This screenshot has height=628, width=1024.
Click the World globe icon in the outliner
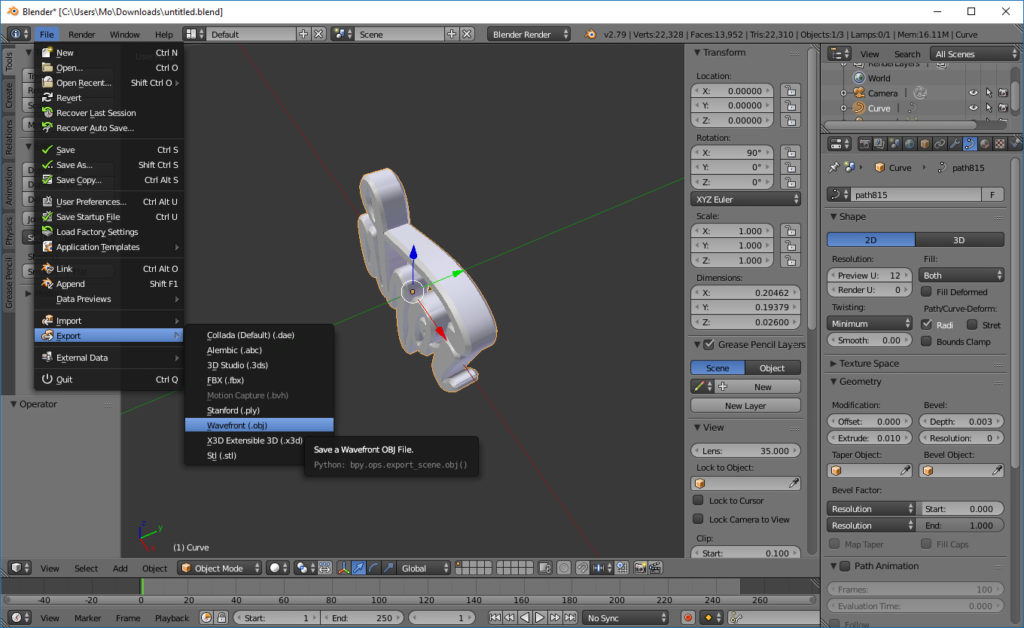pyautogui.click(x=859, y=78)
